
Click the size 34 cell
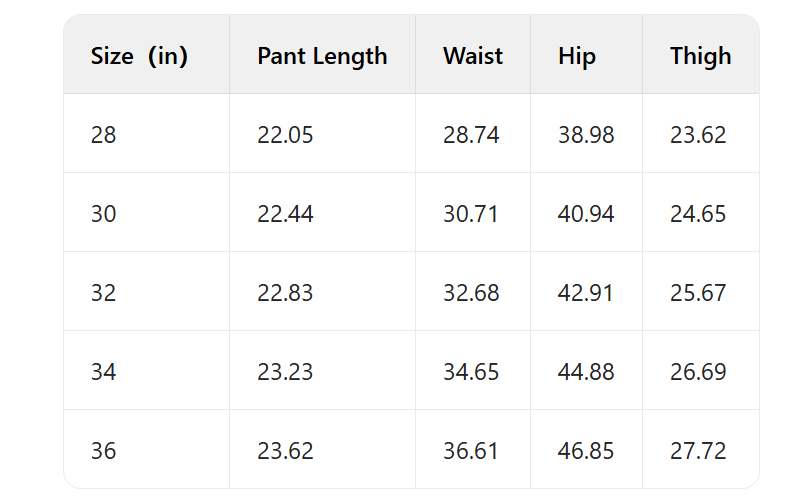pyautogui.click(x=103, y=372)
